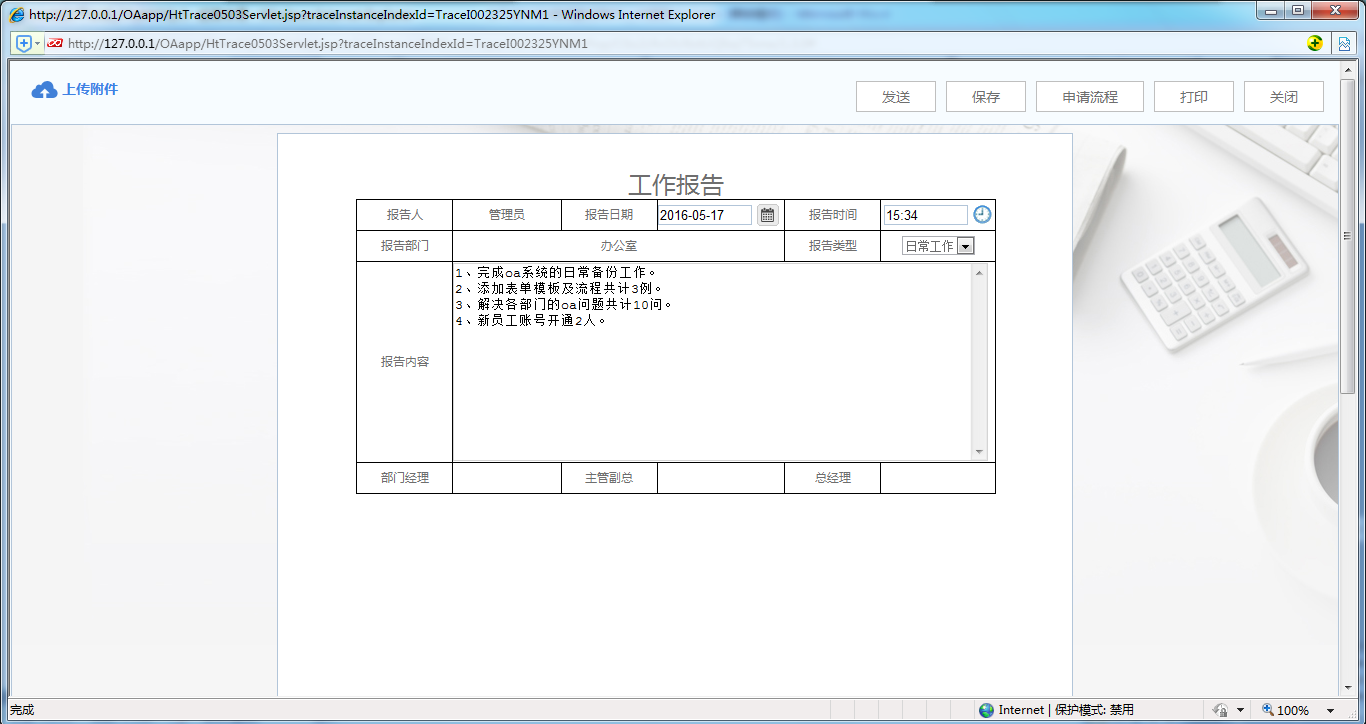Open the calendar picker beside 报告日期
The image size is (1366, 724).
(766, 214)
